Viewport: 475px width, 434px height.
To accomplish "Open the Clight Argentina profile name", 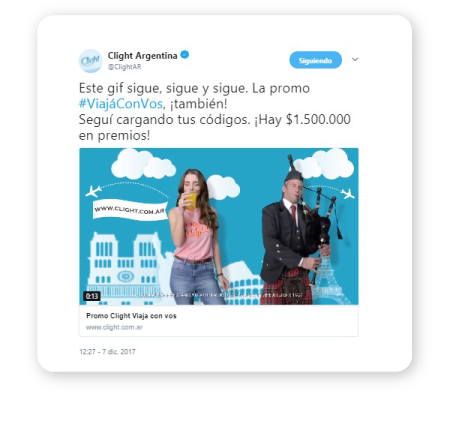I will pos(142,55).
